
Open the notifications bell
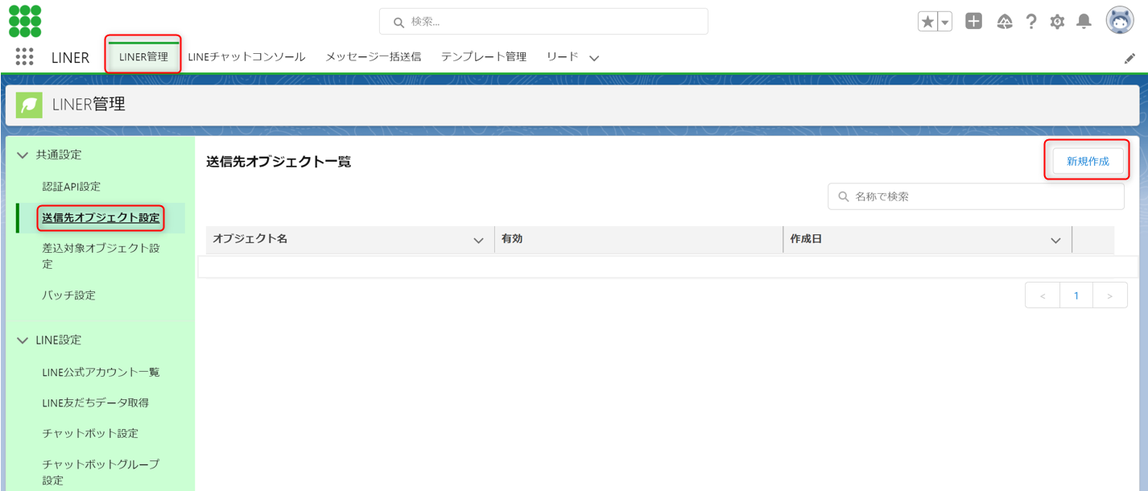pos(1084,22)
